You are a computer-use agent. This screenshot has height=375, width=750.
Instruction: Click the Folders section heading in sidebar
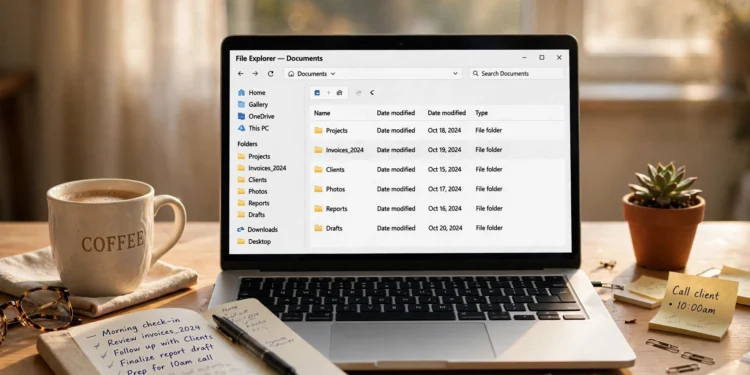[247, 144]
